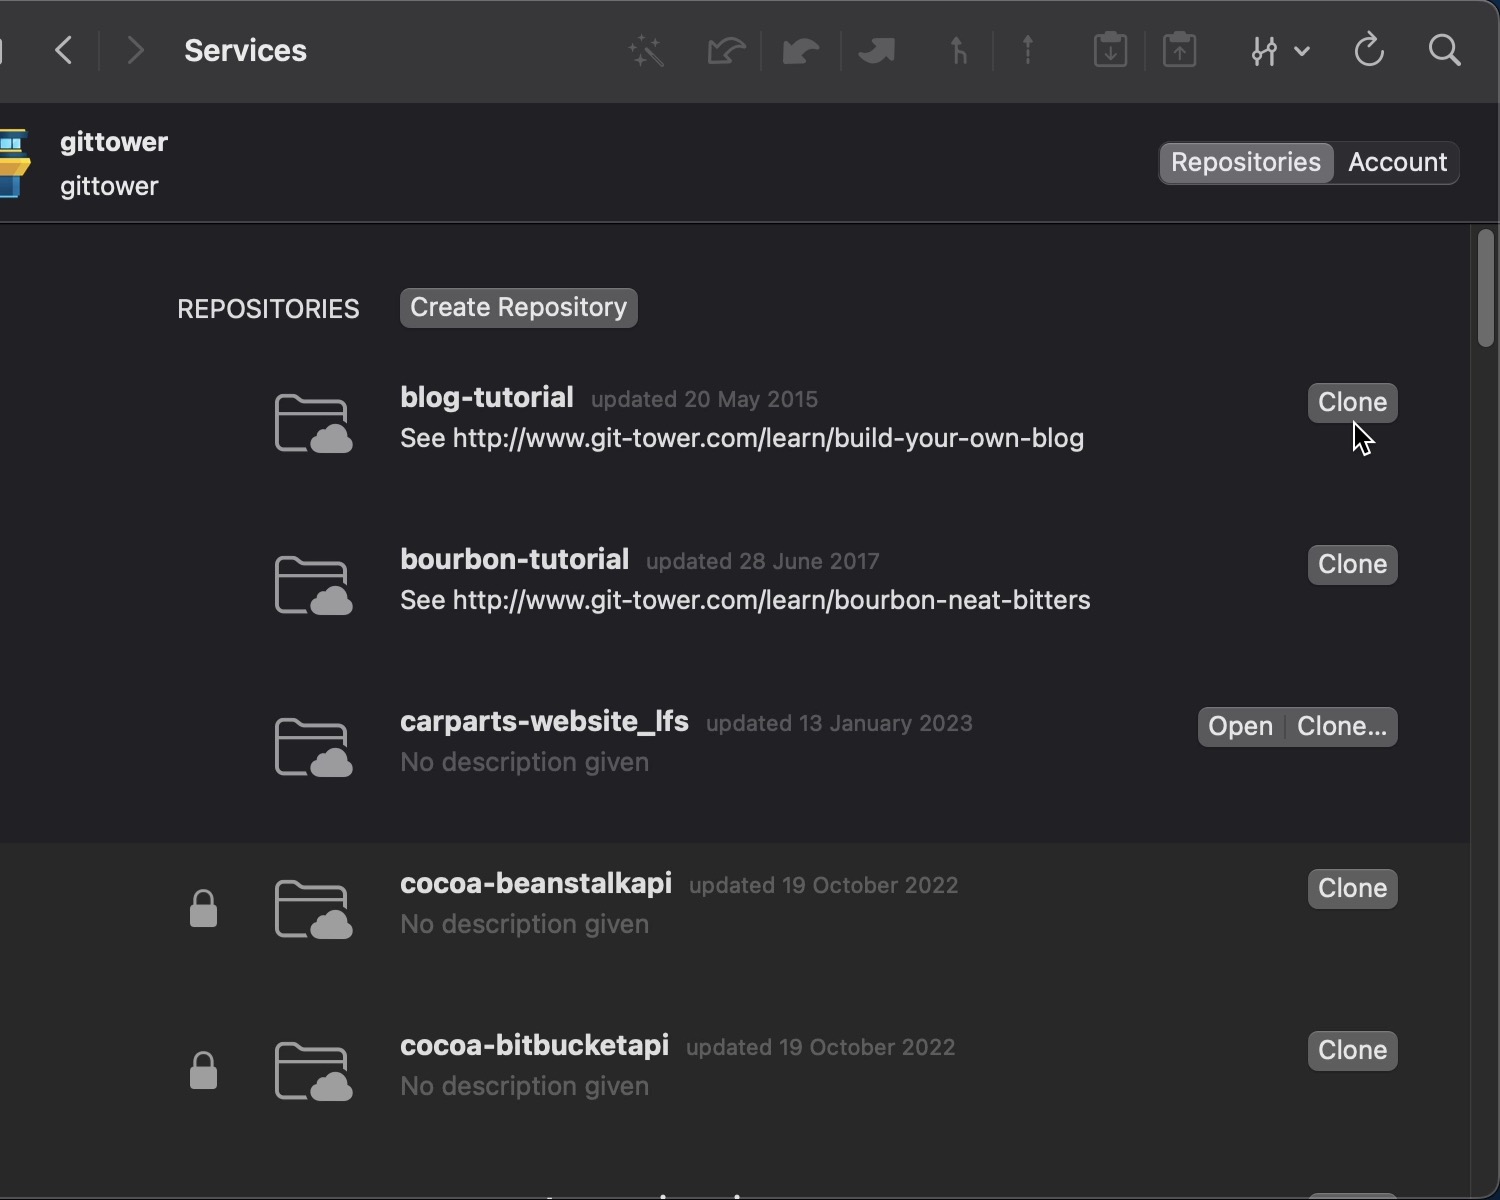Click the blog-tutorial cloud folder icon

pos(313,423)
